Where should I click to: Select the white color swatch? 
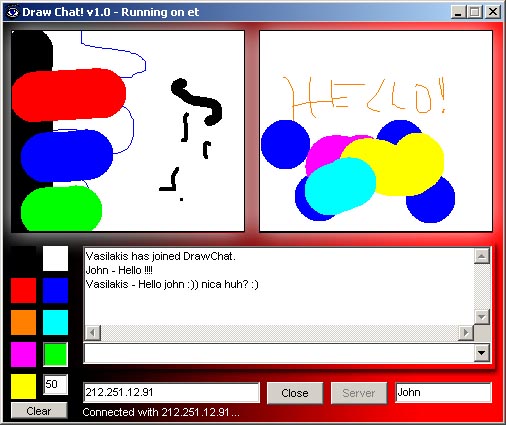[55, 258]
